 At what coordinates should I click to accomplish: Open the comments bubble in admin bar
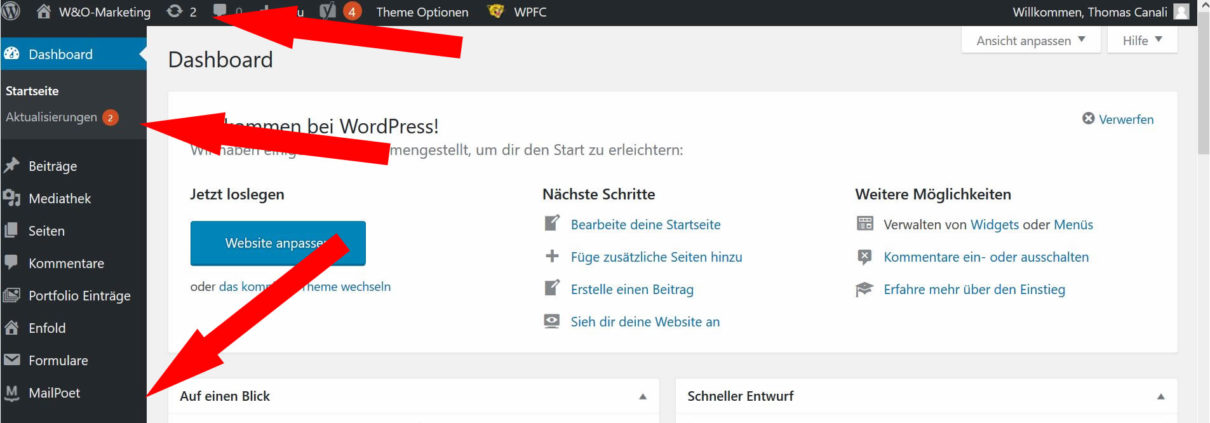pyautogui.click(x=221, y=12)
